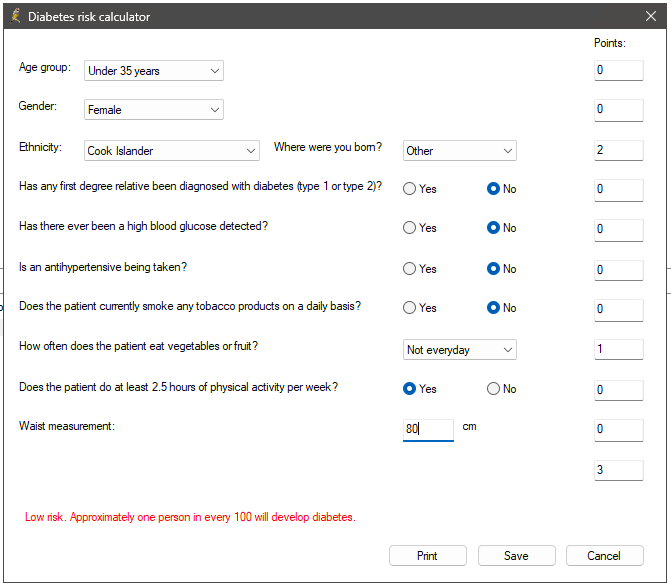The width and height of the screenshot is (671, 588).
Task: Click the 'Waist measurement:' label
Action: [x=67, y=426]
